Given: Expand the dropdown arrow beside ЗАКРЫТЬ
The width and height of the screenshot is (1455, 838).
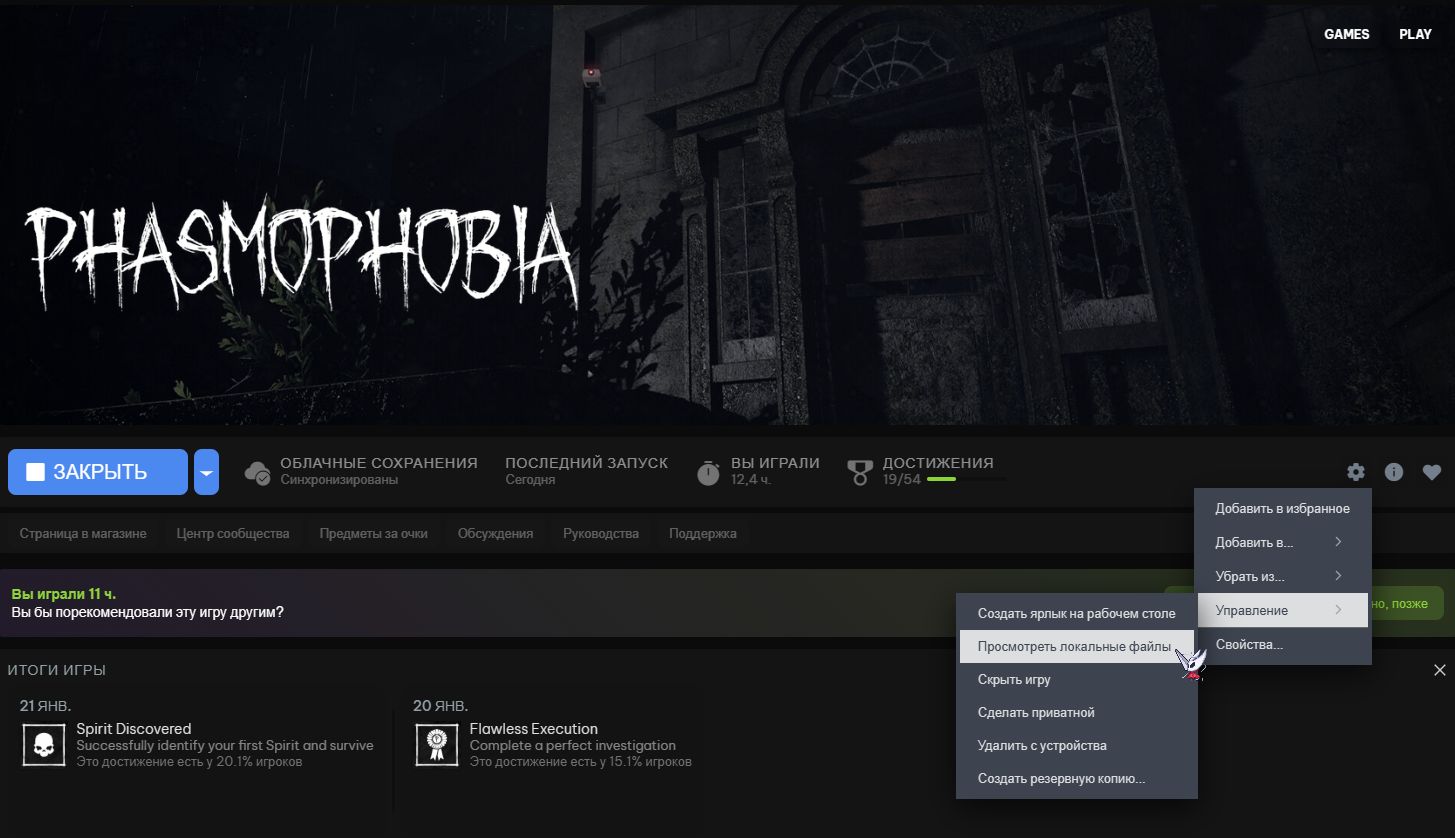Looking at the screenshot, I should pos(206,472).
